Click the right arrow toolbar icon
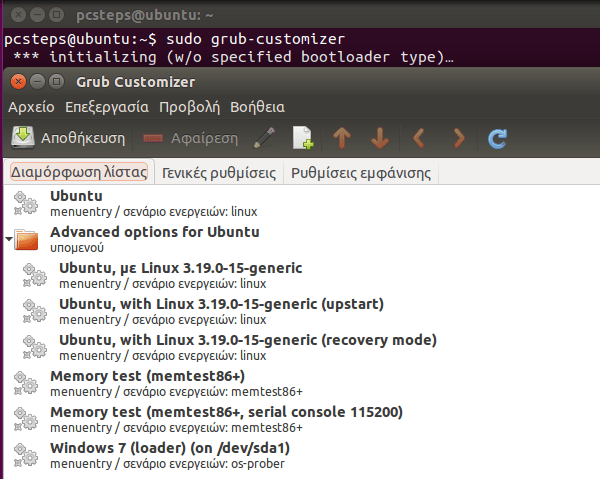Viewport: 600px width, 479px height. 459,138
